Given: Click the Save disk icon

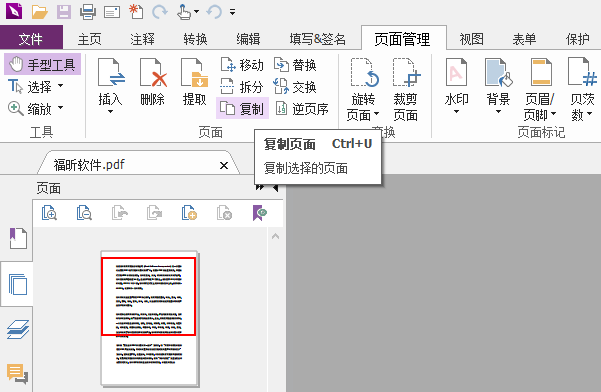Looking at the screenshot, I should (64, 12).
